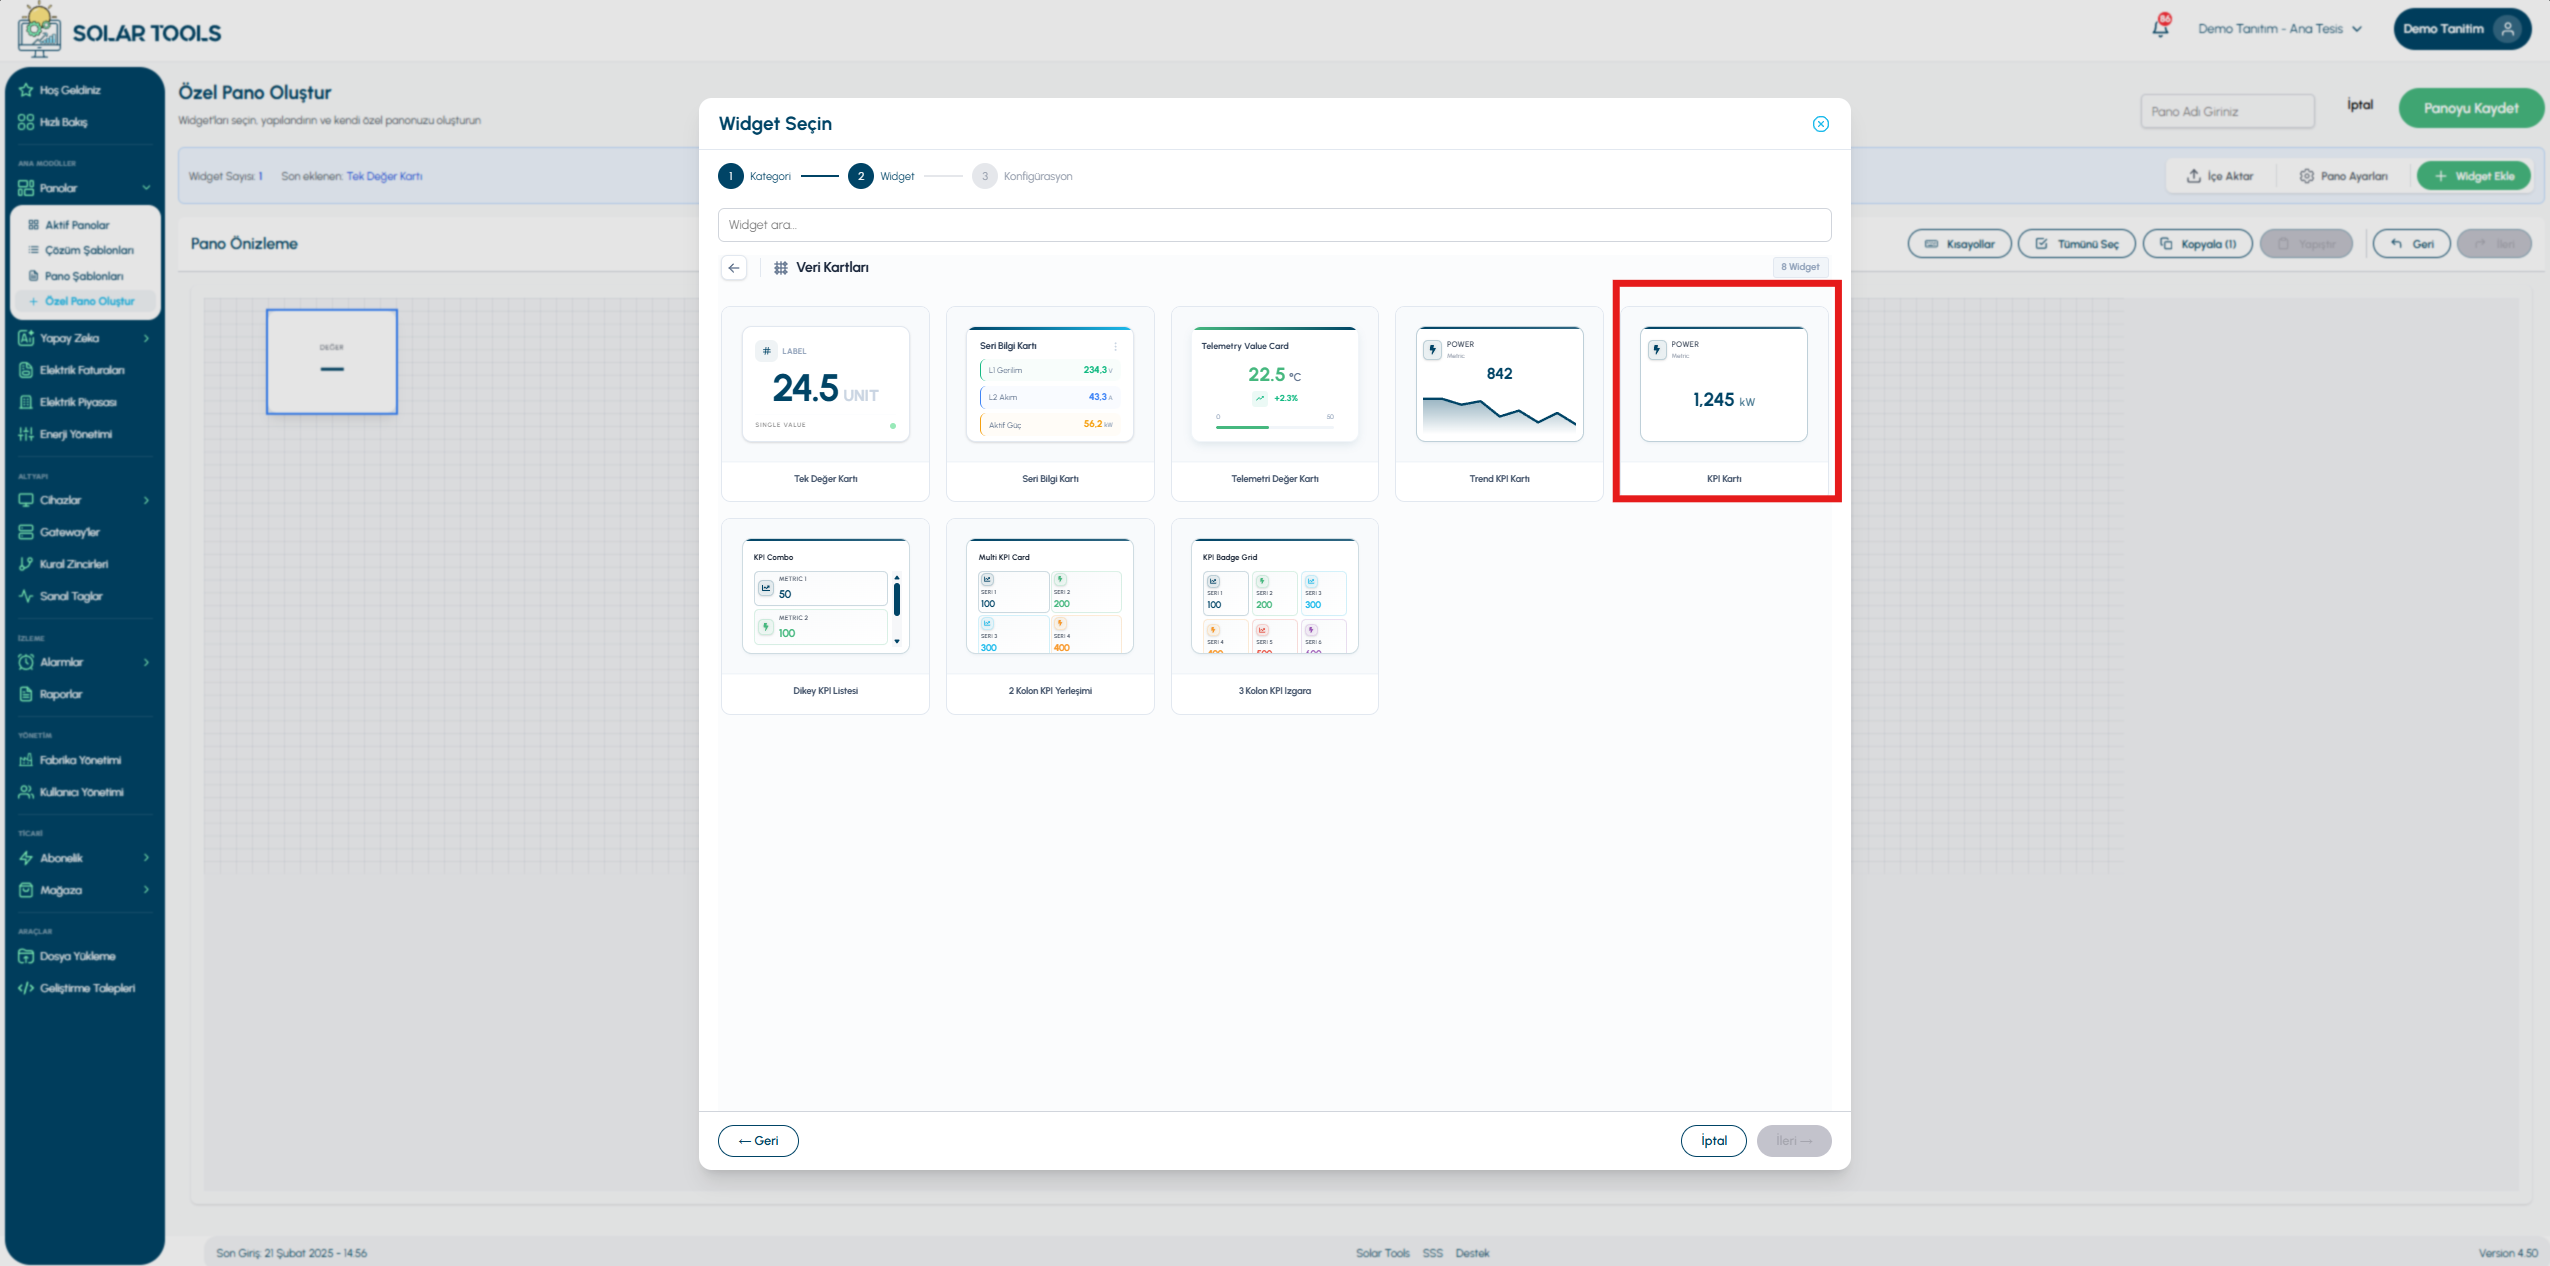Open Özel Pano Oluştur submenu item

(x=86, y=301)
